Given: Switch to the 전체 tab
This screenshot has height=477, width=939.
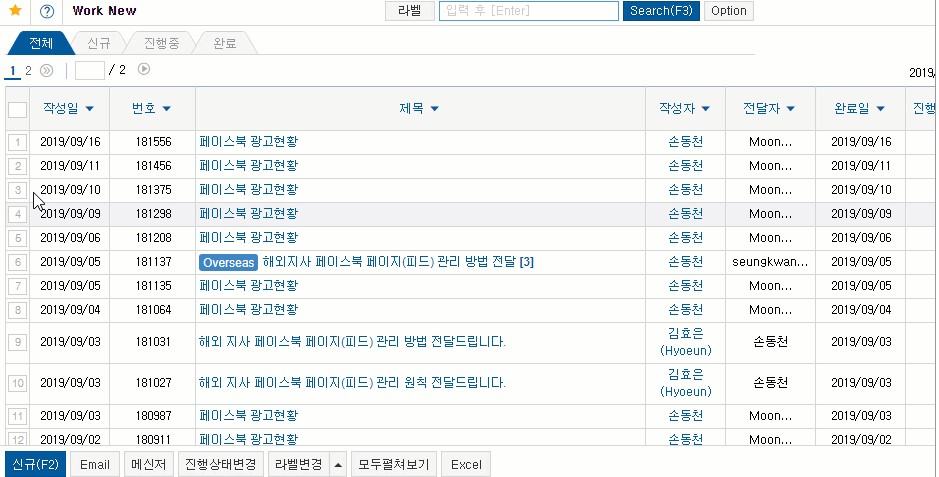Looking at the screenshot, I should pos(41,43).
